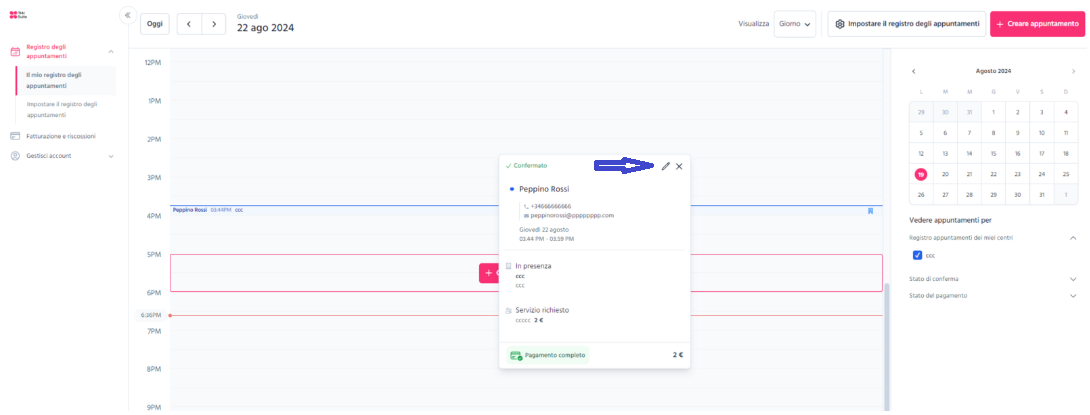Click the green Pagamento completo badge
Screen dimensions: 1090x415
click(x=547, y=355)
